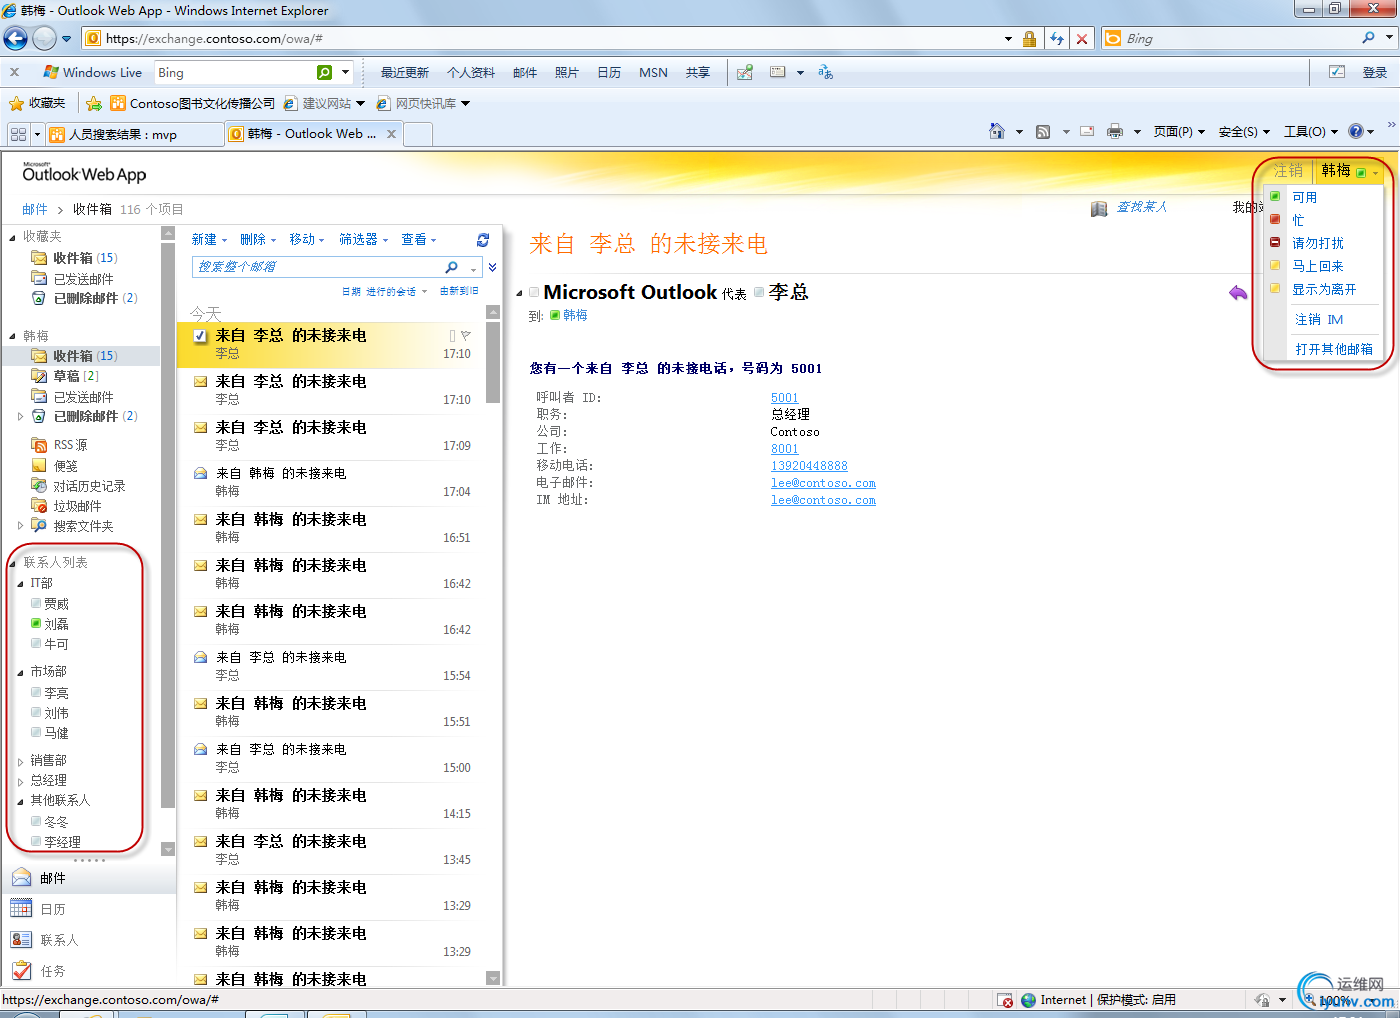Click in the 搜索整个邮箱 search field
Screen dimensions: 1400x1018
click(318, 267)
